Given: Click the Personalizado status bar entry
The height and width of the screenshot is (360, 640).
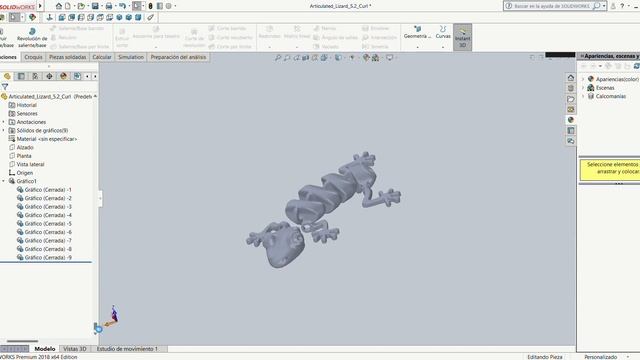Looking at the screenshot, I should [x=600, y=357].
